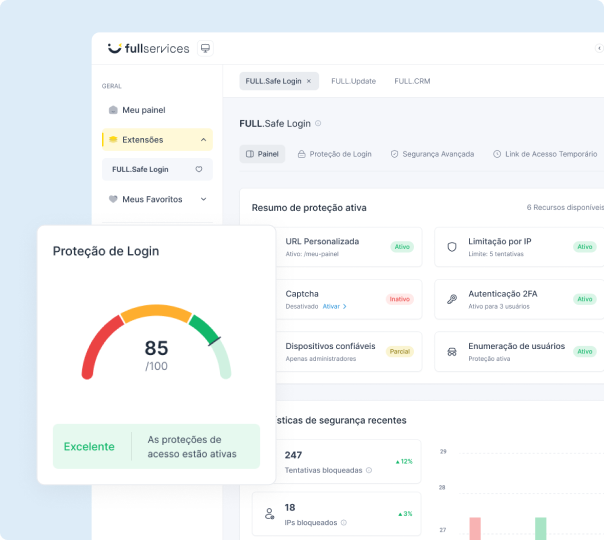Screen dimensions: 604x540
Task: Open the Proteção de Login sub-tab
Action: coord(334,154)
